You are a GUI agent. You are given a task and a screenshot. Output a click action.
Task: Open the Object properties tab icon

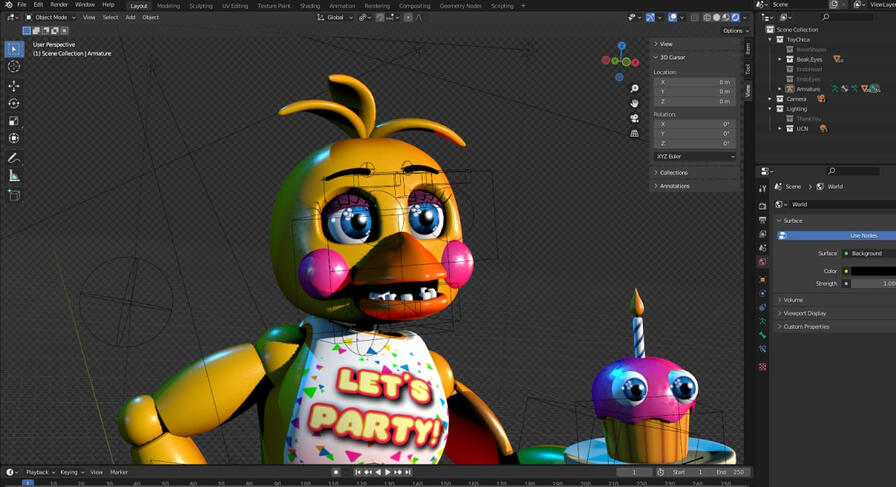pos(762,280)
